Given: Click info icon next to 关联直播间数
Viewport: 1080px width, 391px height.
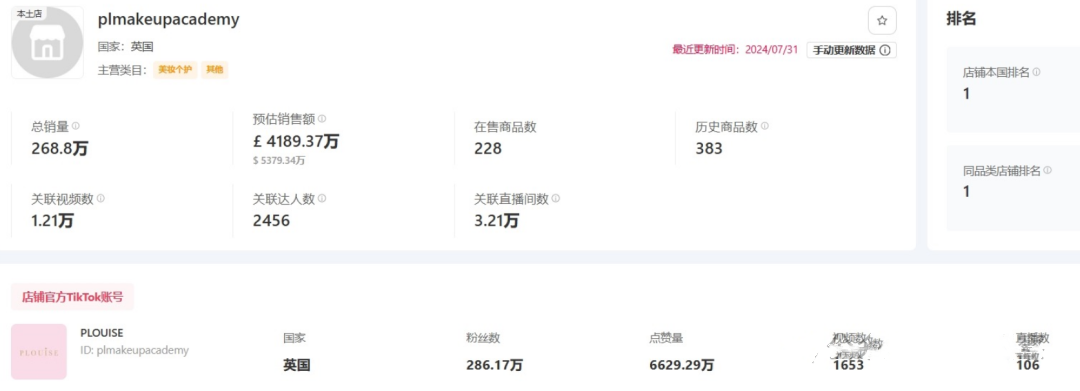Looking at the screenshot, I should pos(556,198).
